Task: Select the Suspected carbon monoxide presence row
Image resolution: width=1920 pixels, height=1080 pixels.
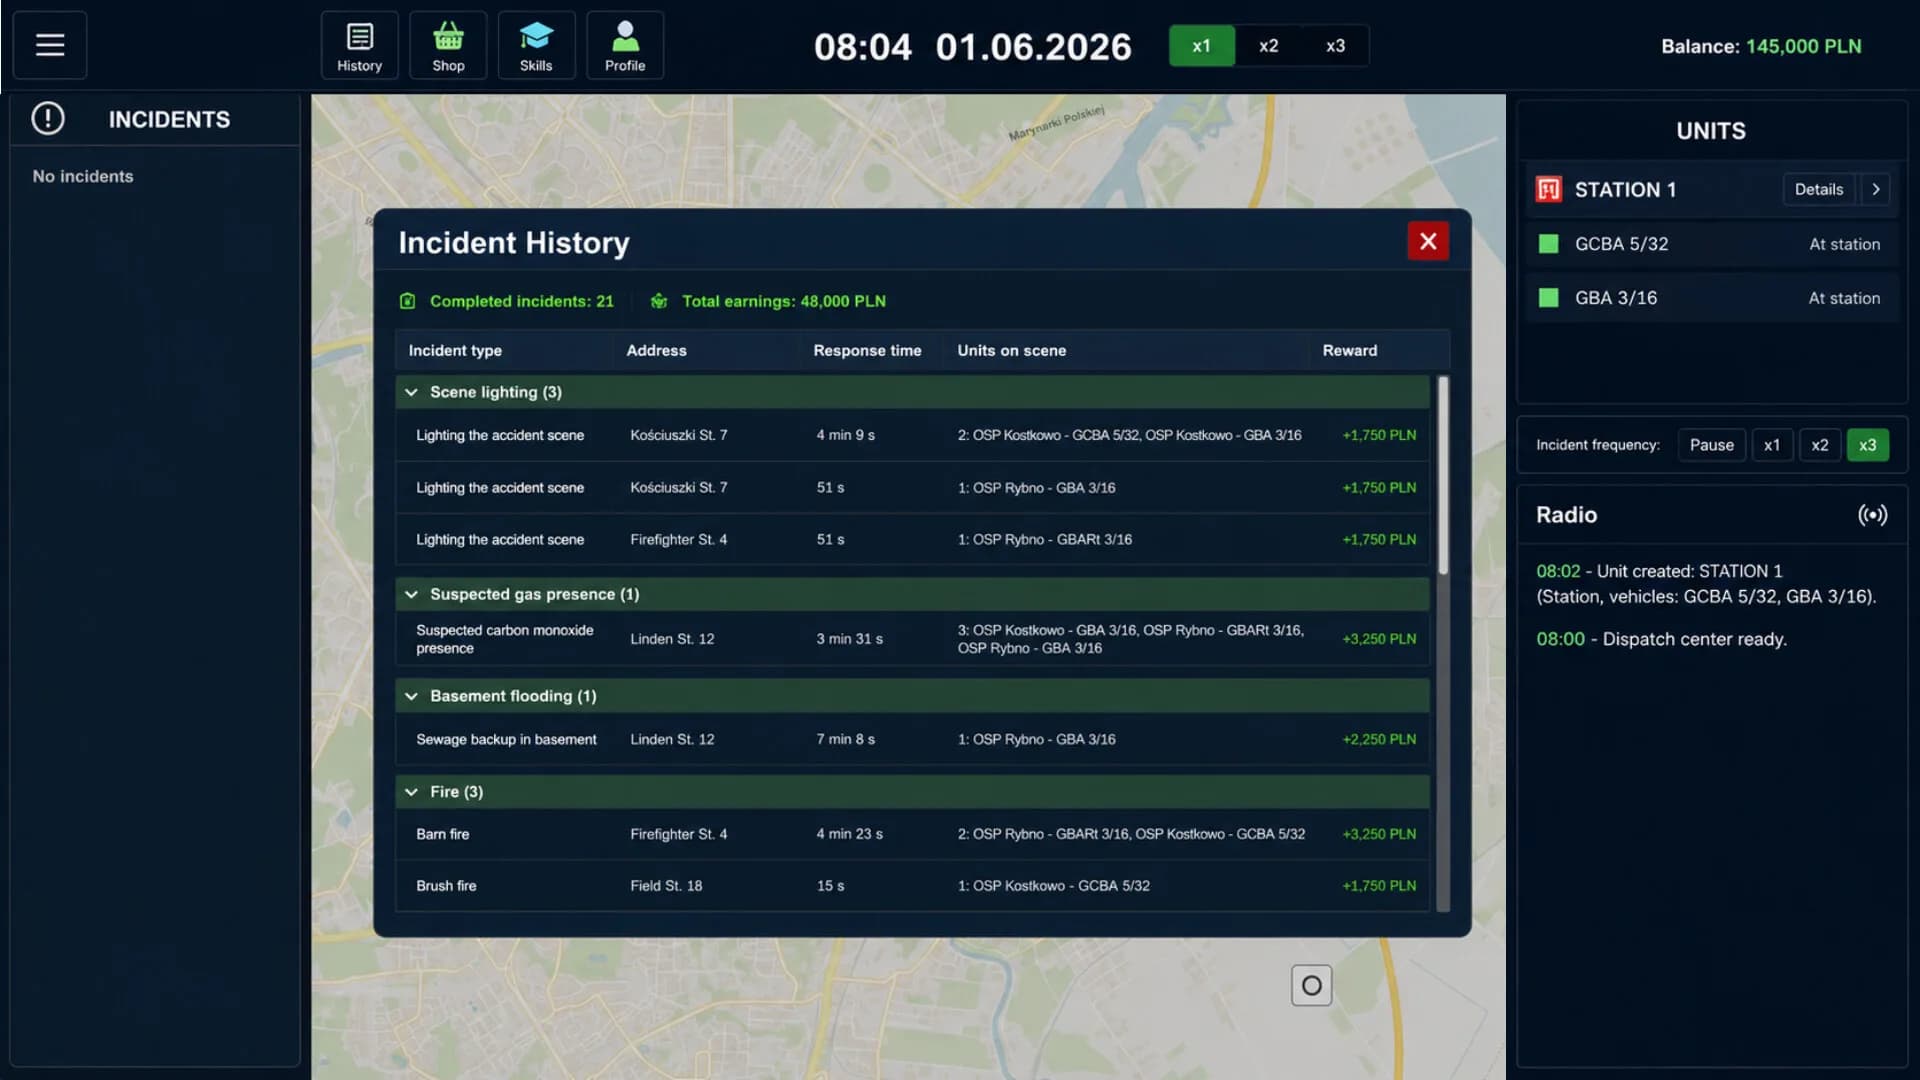Action: pyautogui.click(x=912, y=639)
